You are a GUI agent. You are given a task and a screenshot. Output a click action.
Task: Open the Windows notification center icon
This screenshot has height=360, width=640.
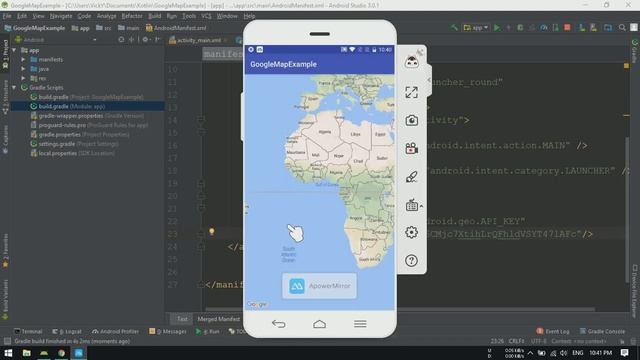[624, 353]
